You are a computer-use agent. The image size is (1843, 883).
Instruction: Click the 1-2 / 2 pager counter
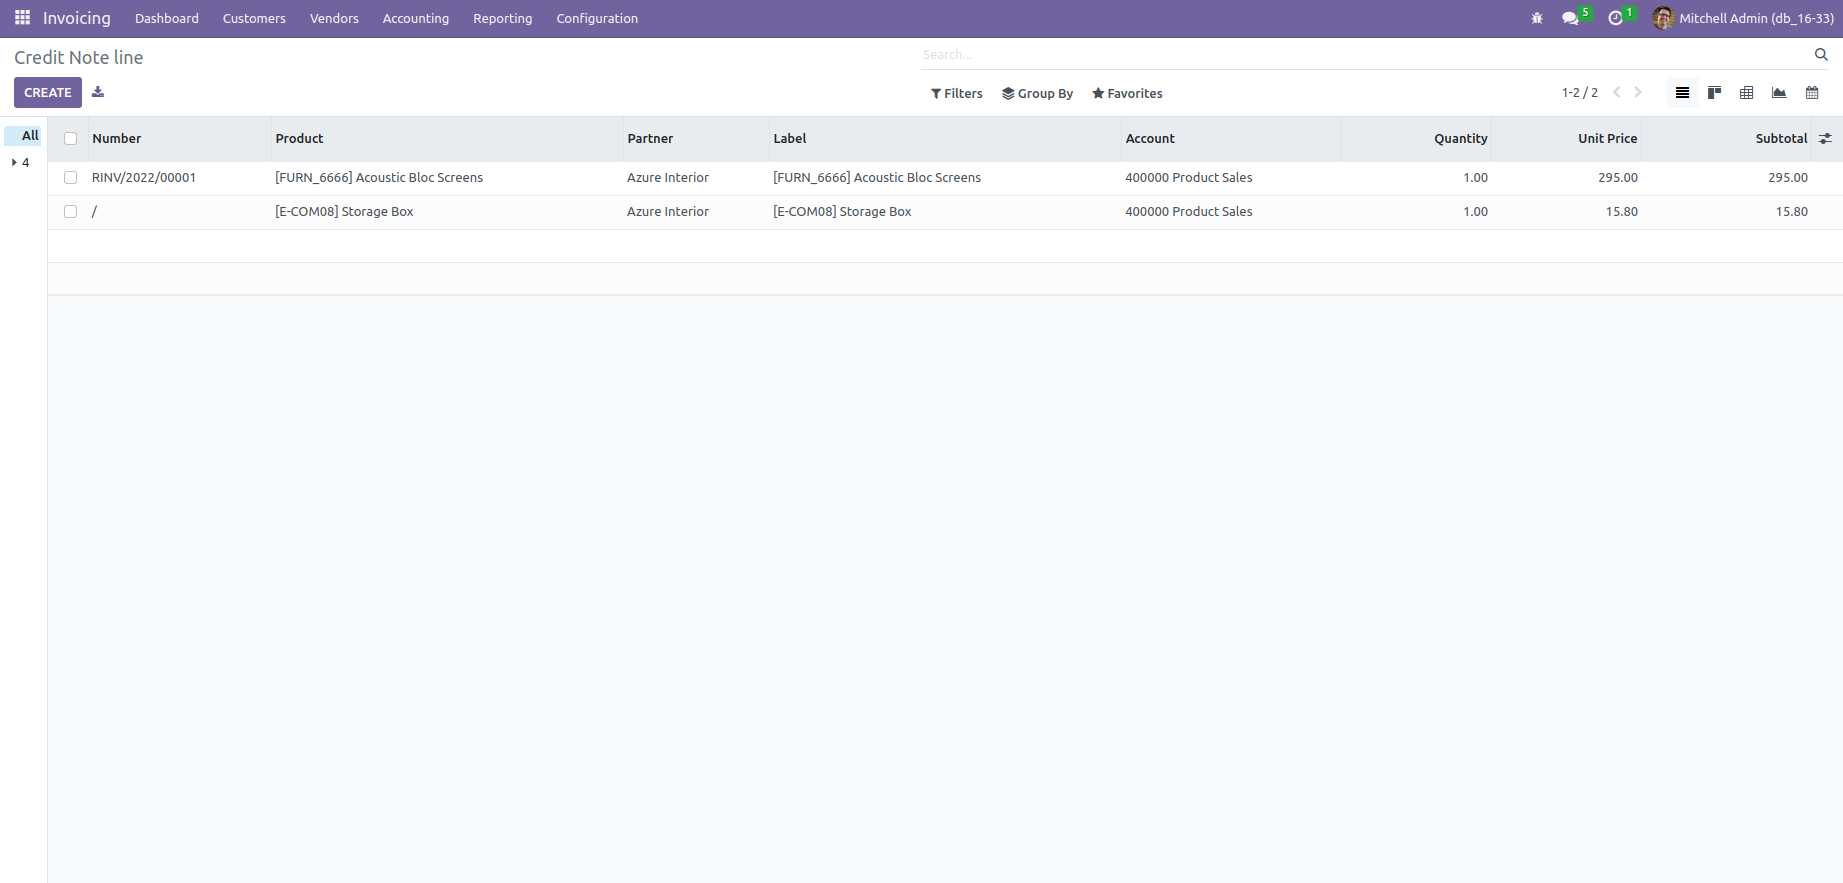1580,93
